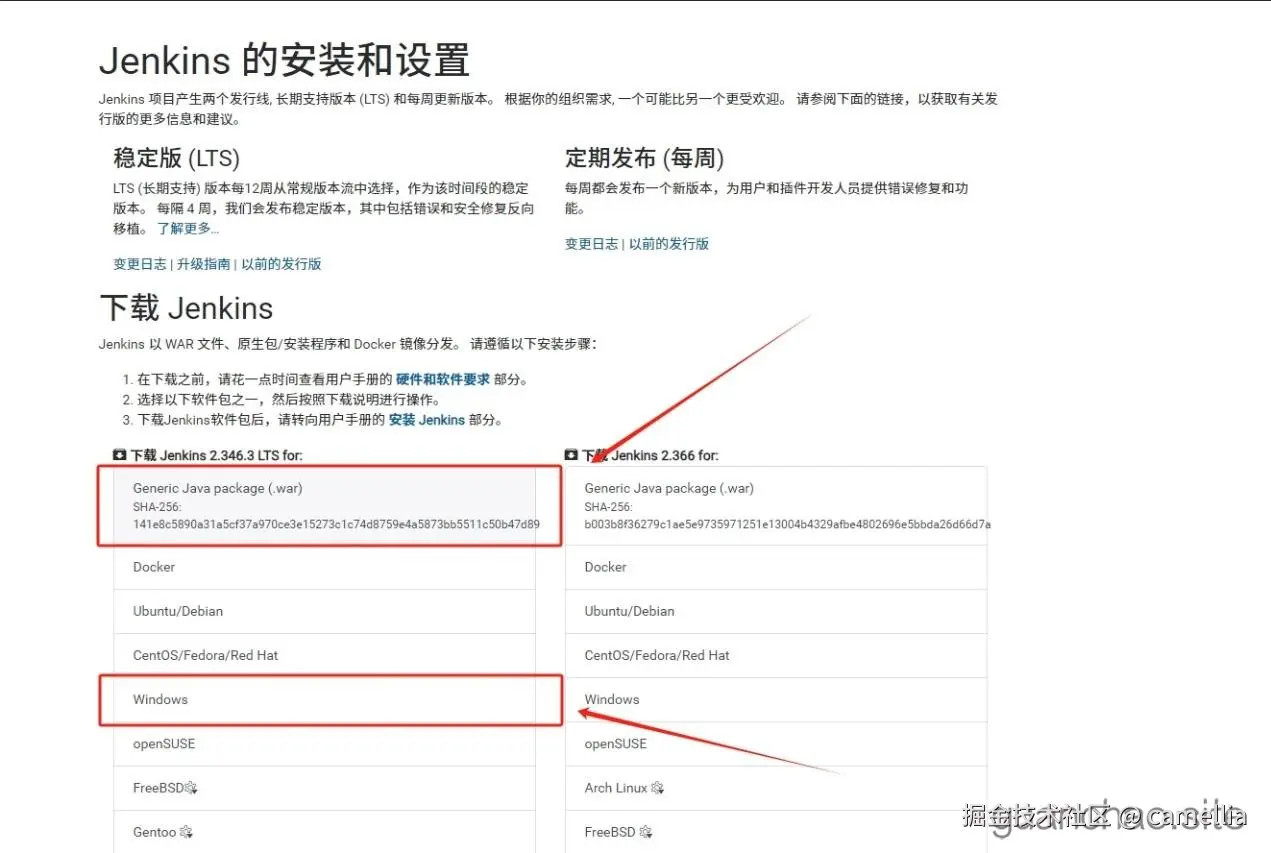Click the SHA-256 hash starting with 141e8c5890
The image size is (1271, 853).
336,524
